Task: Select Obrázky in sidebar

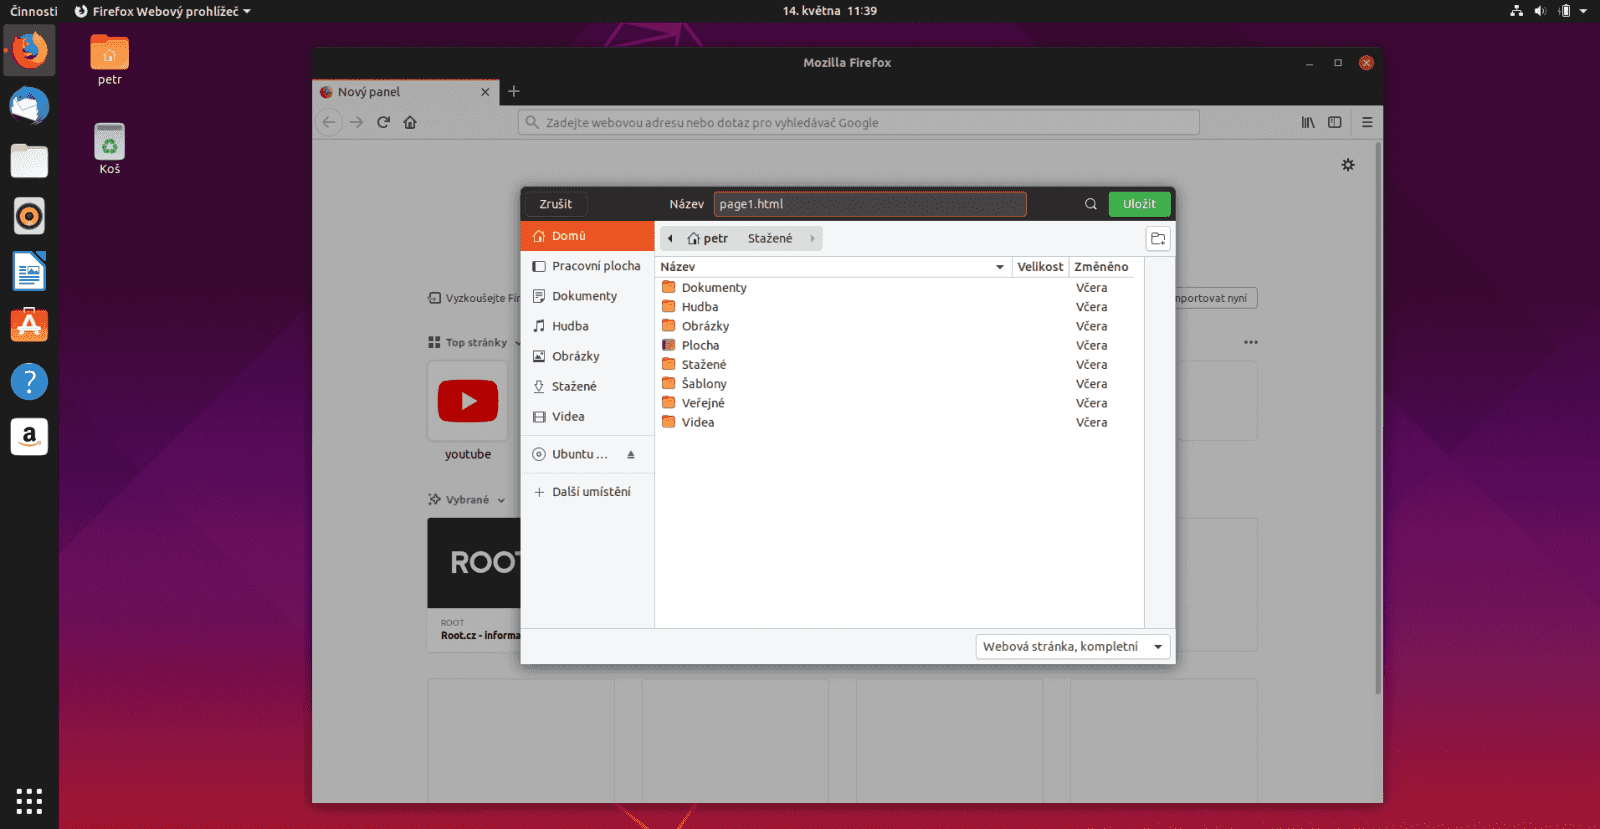Action: (x=588, y=356)
